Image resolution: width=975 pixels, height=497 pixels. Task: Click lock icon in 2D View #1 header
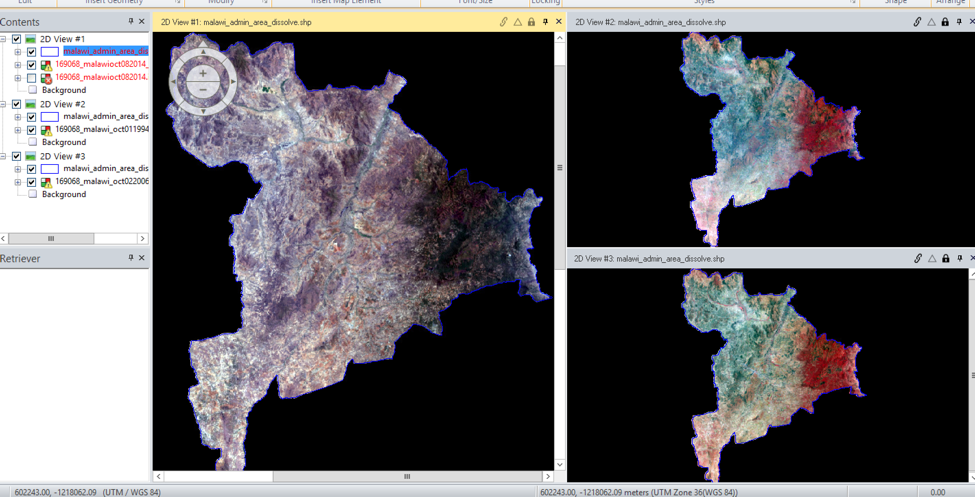pos(531,22)
